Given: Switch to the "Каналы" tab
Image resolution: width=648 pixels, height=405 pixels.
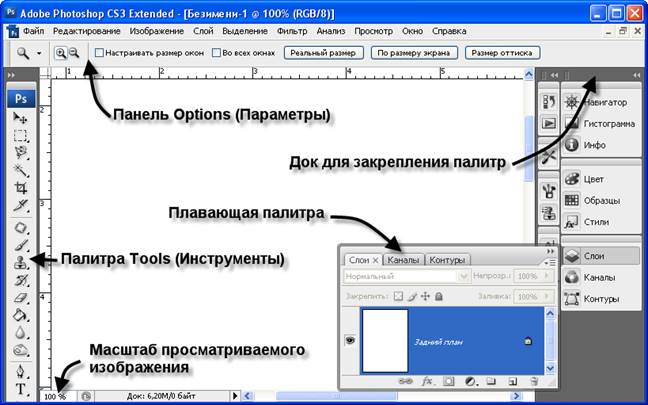Looking at the screenshot, I should click(x=404, y=260).
